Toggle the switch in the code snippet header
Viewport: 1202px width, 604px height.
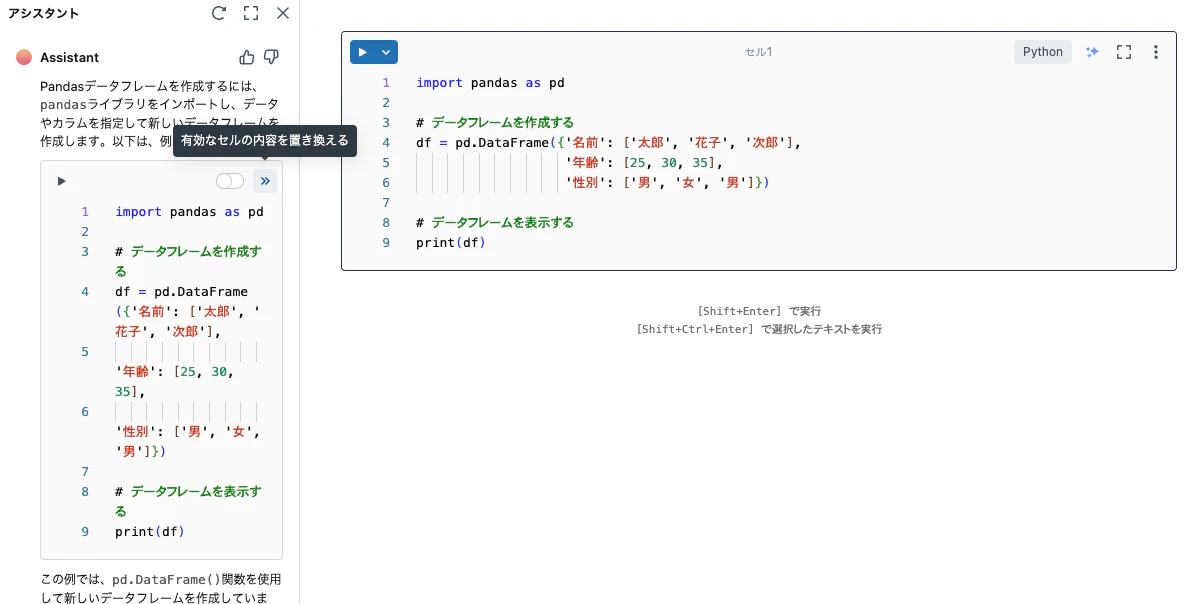pyautogui.click(x=230, y=181)
